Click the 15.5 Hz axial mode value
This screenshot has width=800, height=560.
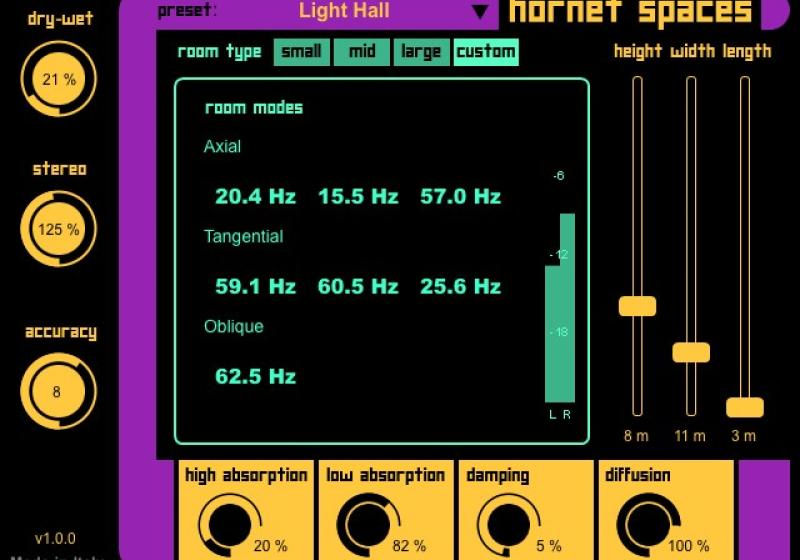[358, 196]
